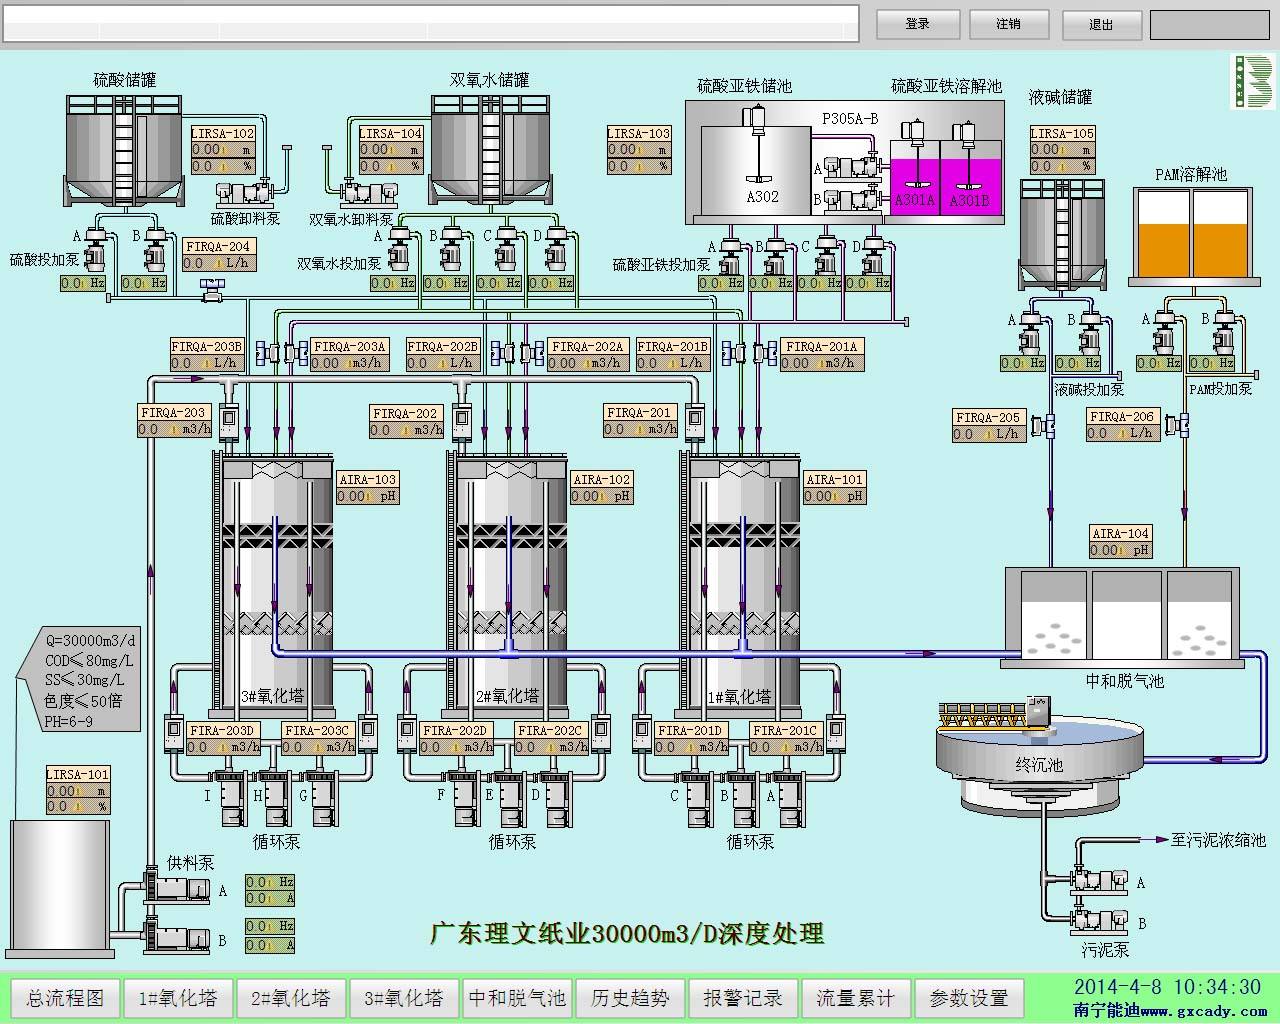Screen dimensions: 1280x1024
Task: Click the LIRSA-103 level readout
Action: pos(639,150)
